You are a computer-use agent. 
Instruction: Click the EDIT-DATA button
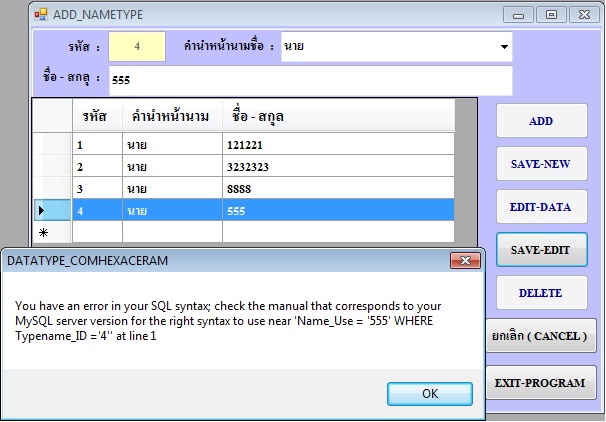541,207
